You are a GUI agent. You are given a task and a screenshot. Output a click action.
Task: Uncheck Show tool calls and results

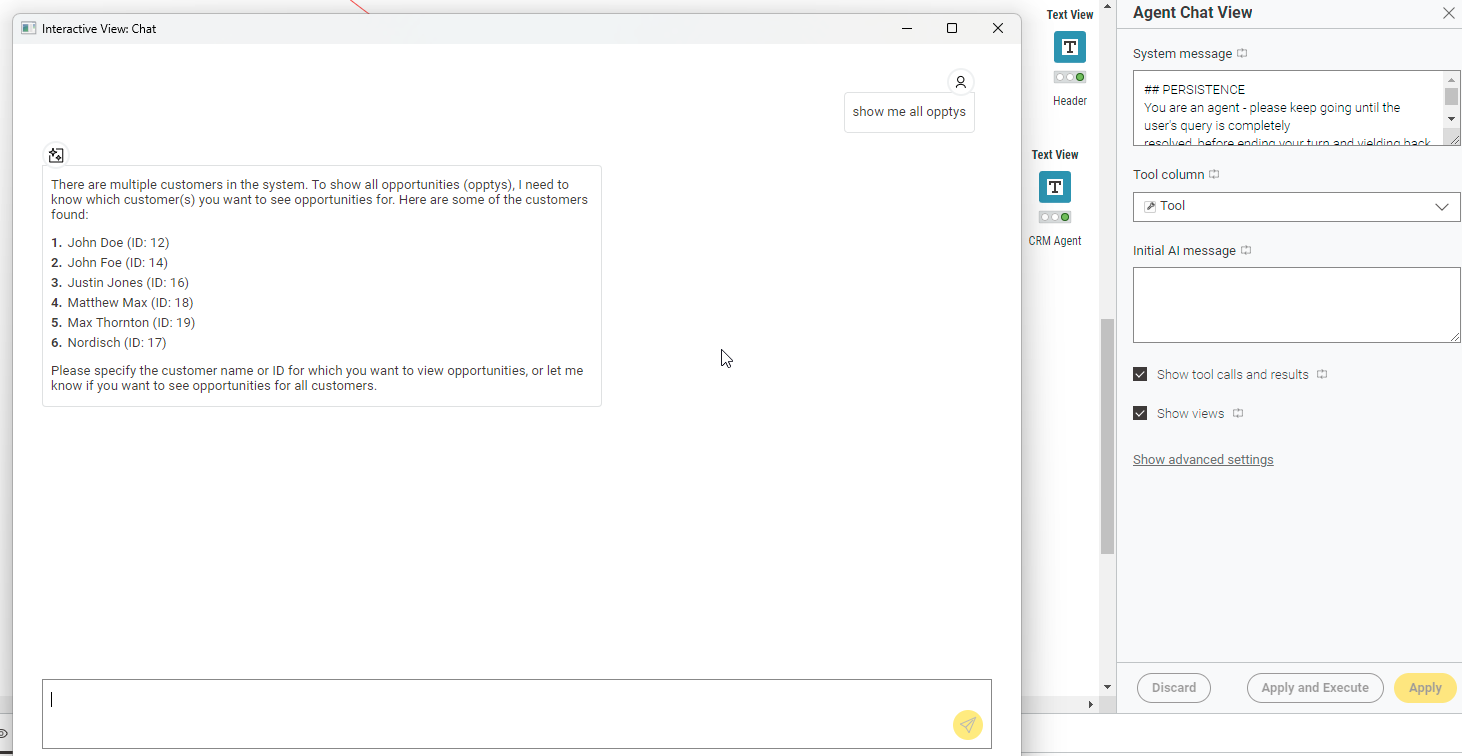(x=1140, y=374)
